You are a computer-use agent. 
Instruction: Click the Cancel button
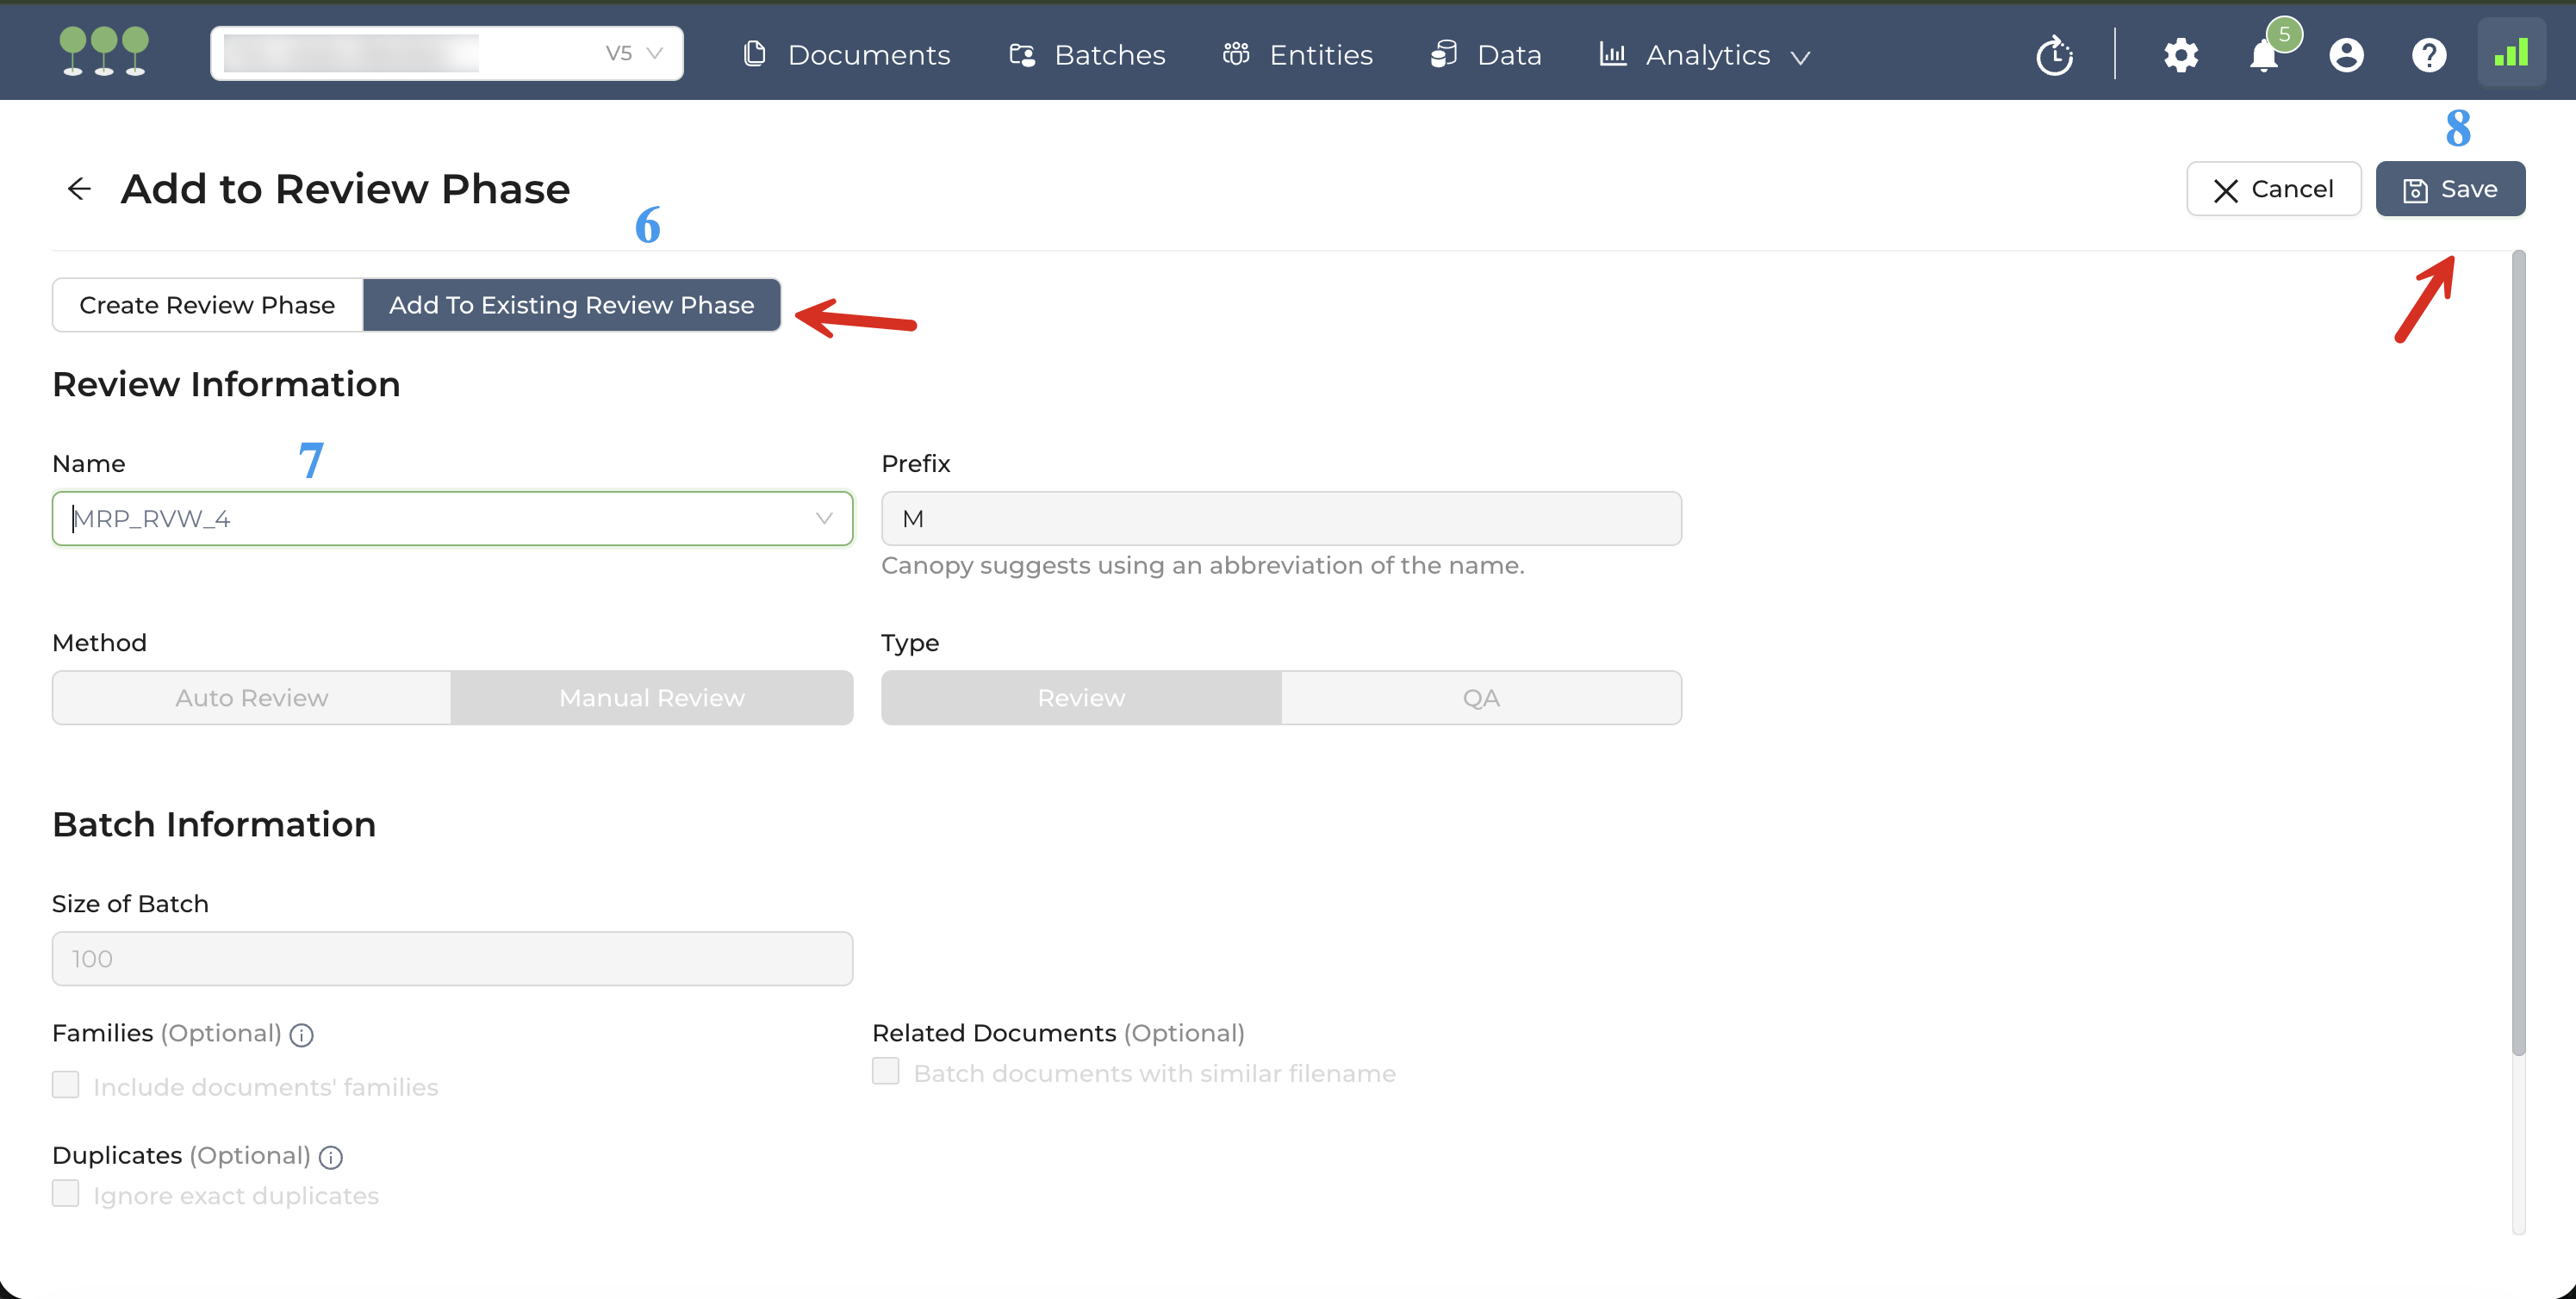2273,189
